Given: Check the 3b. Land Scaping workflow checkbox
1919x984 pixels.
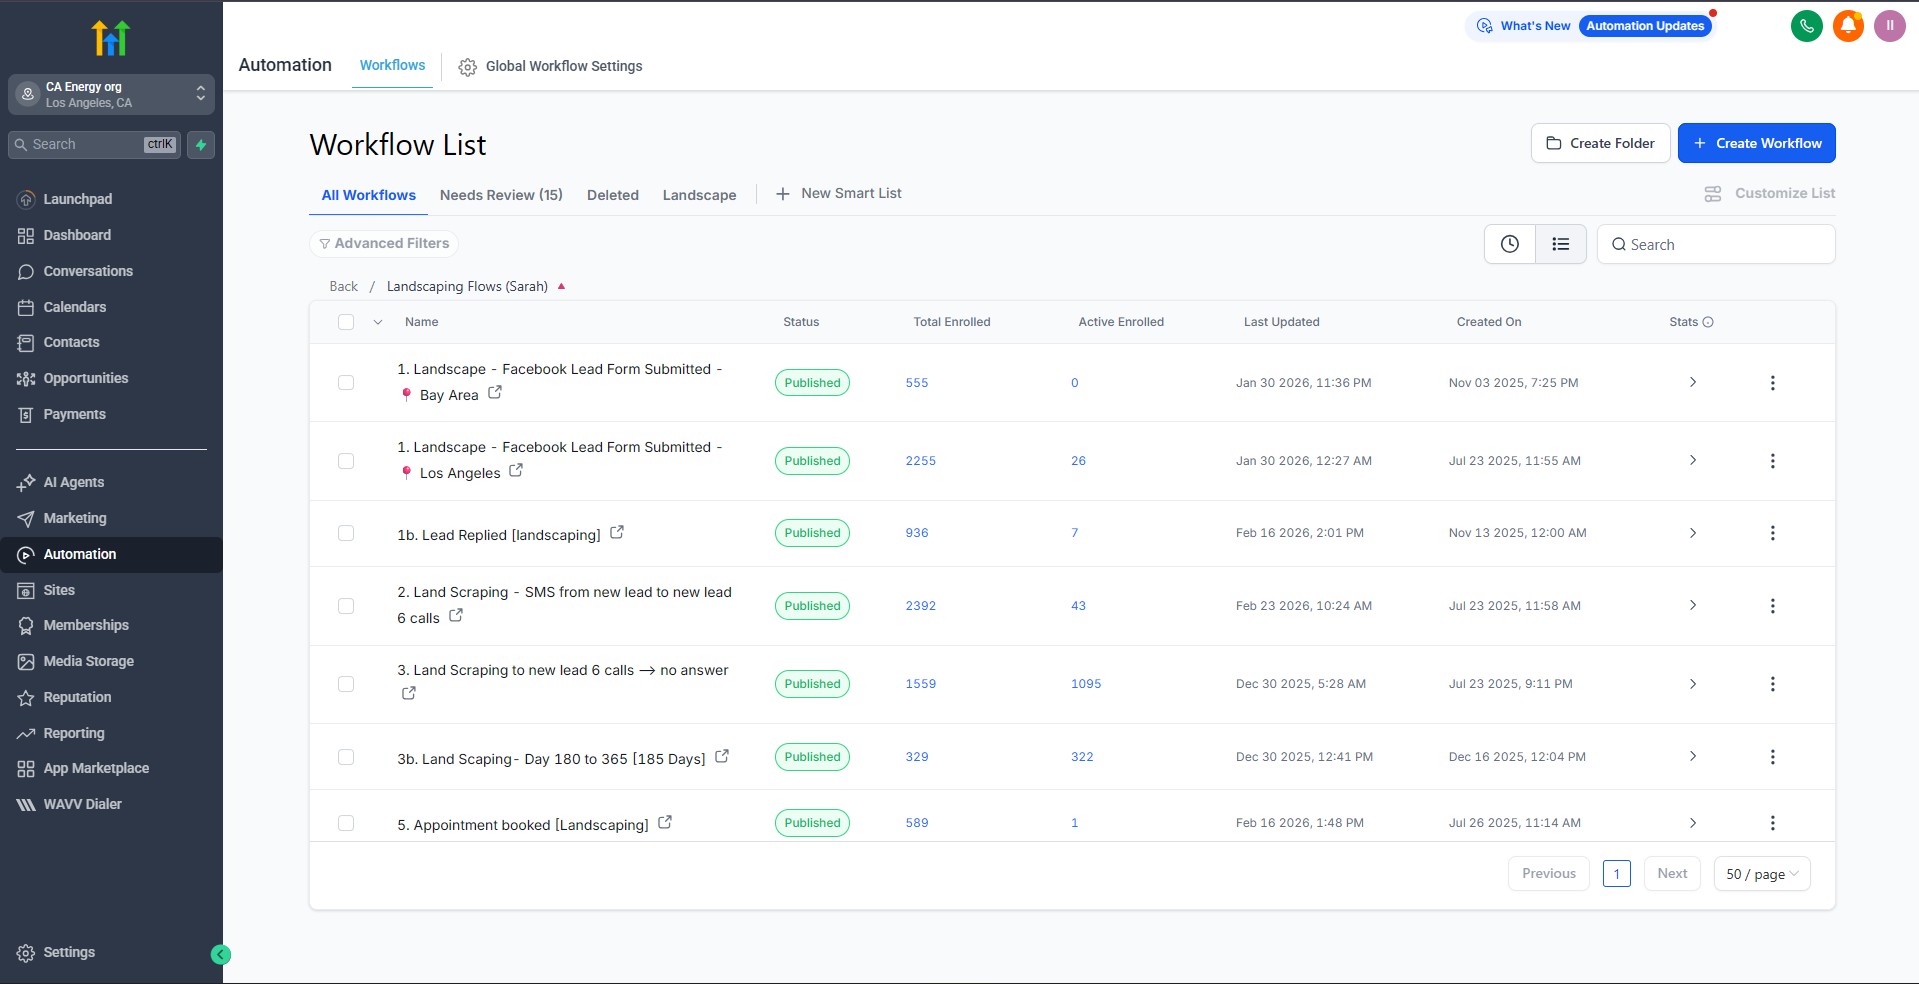Looking at the screenshot, I should tap(346, 757).
